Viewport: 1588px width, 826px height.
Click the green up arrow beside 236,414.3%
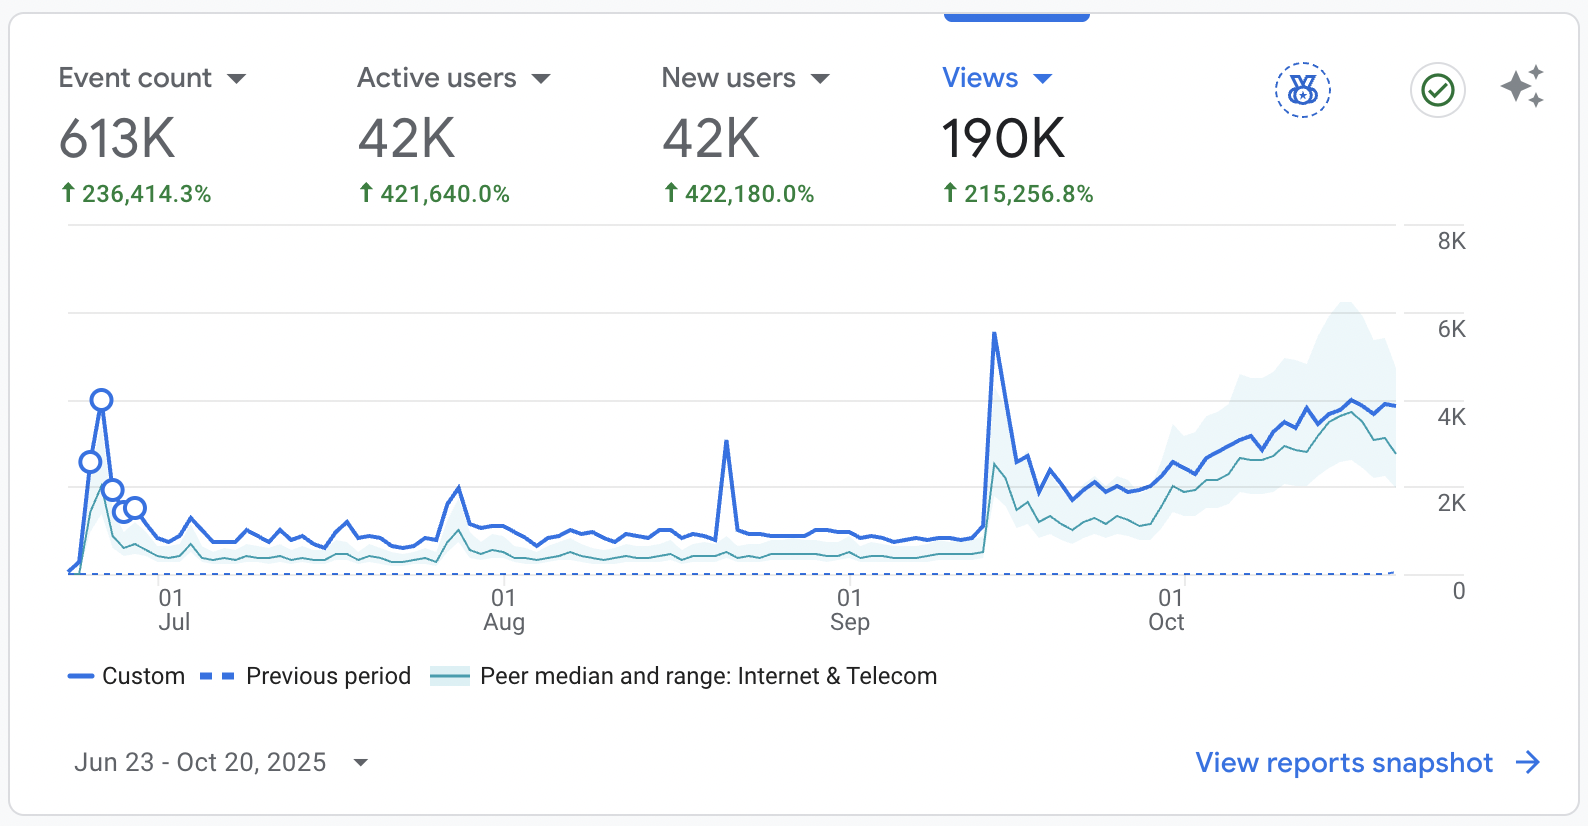click(68, 193)
